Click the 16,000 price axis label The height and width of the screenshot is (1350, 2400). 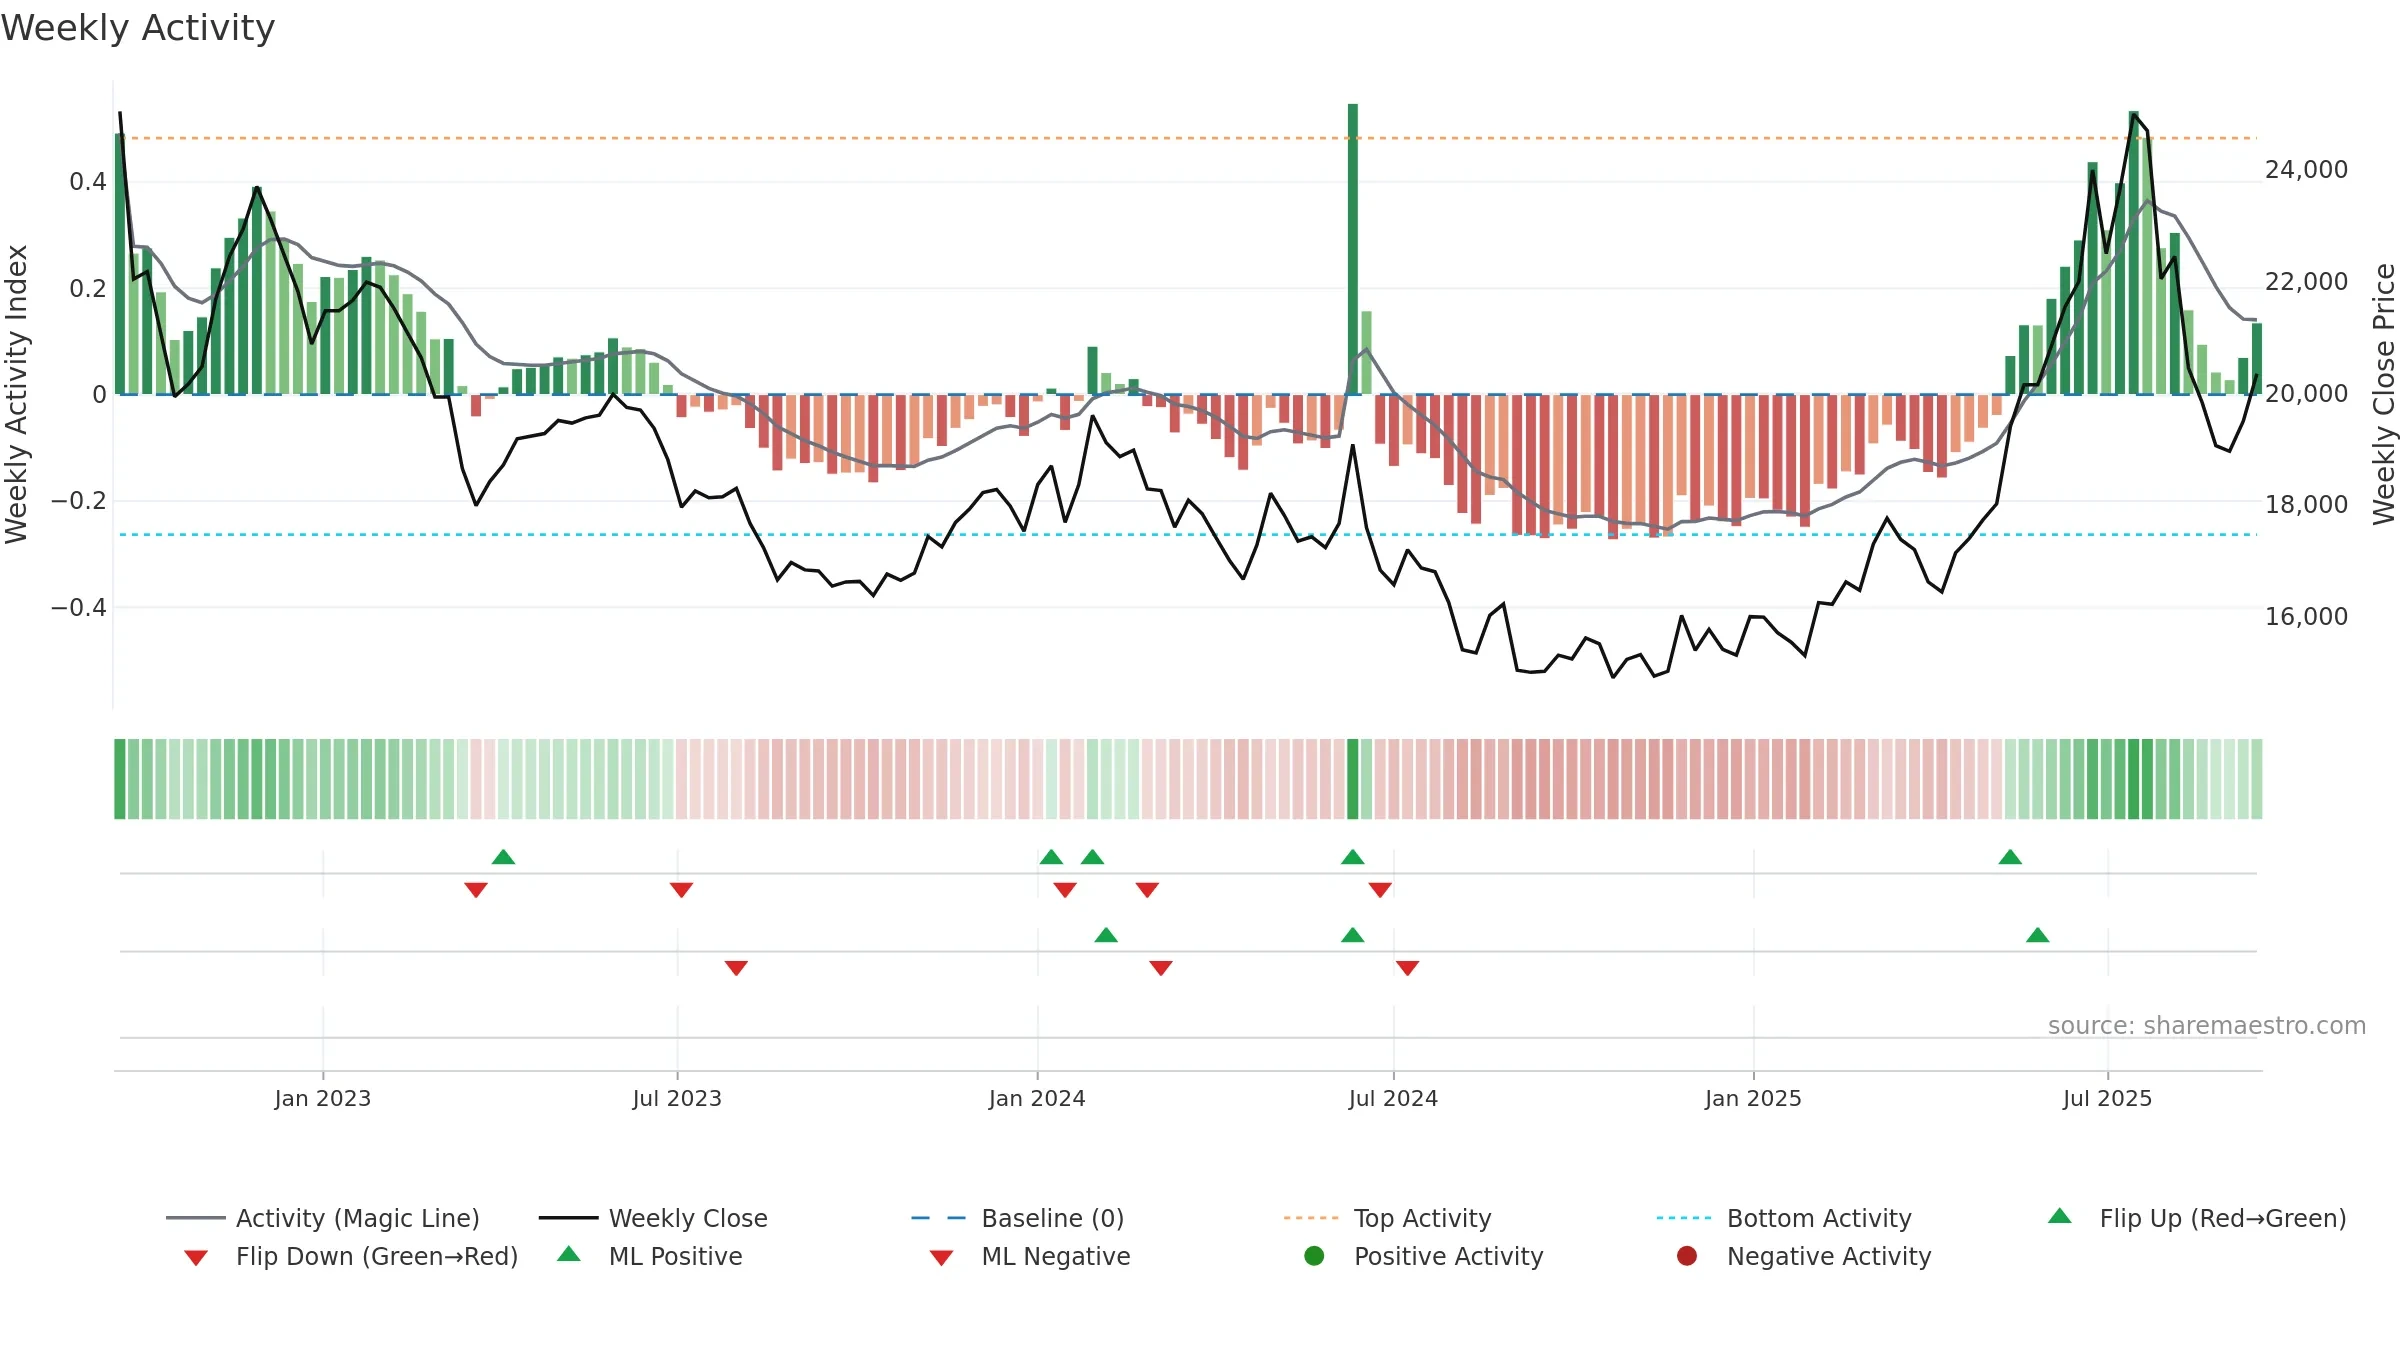click(2307, 617)
